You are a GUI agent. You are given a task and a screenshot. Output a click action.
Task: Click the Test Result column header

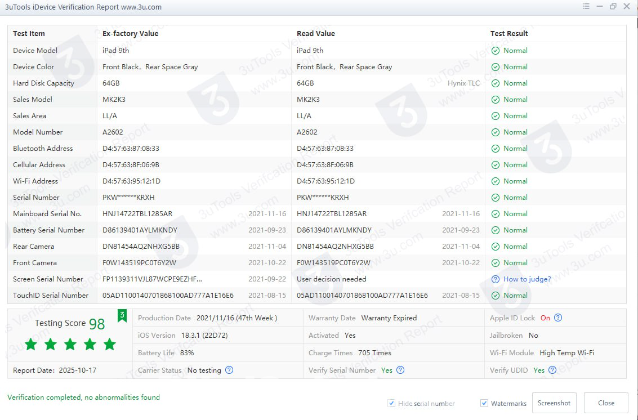509,33
